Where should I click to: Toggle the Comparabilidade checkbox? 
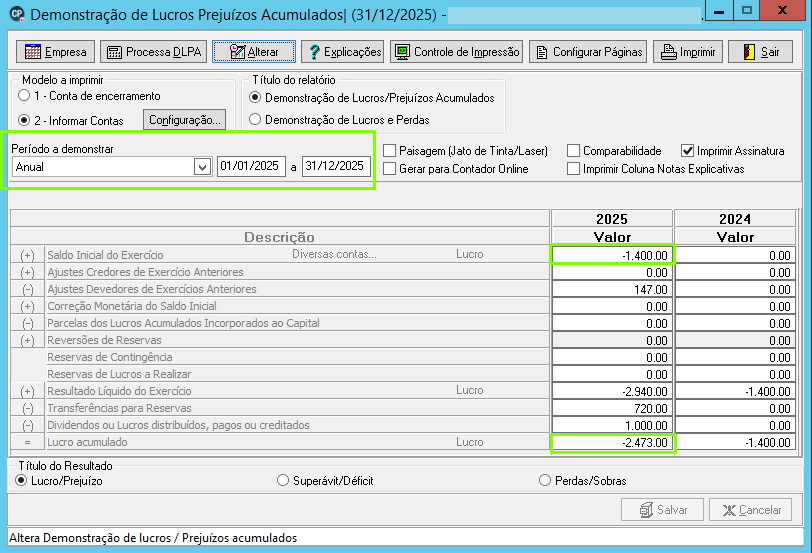click(573, 151)
